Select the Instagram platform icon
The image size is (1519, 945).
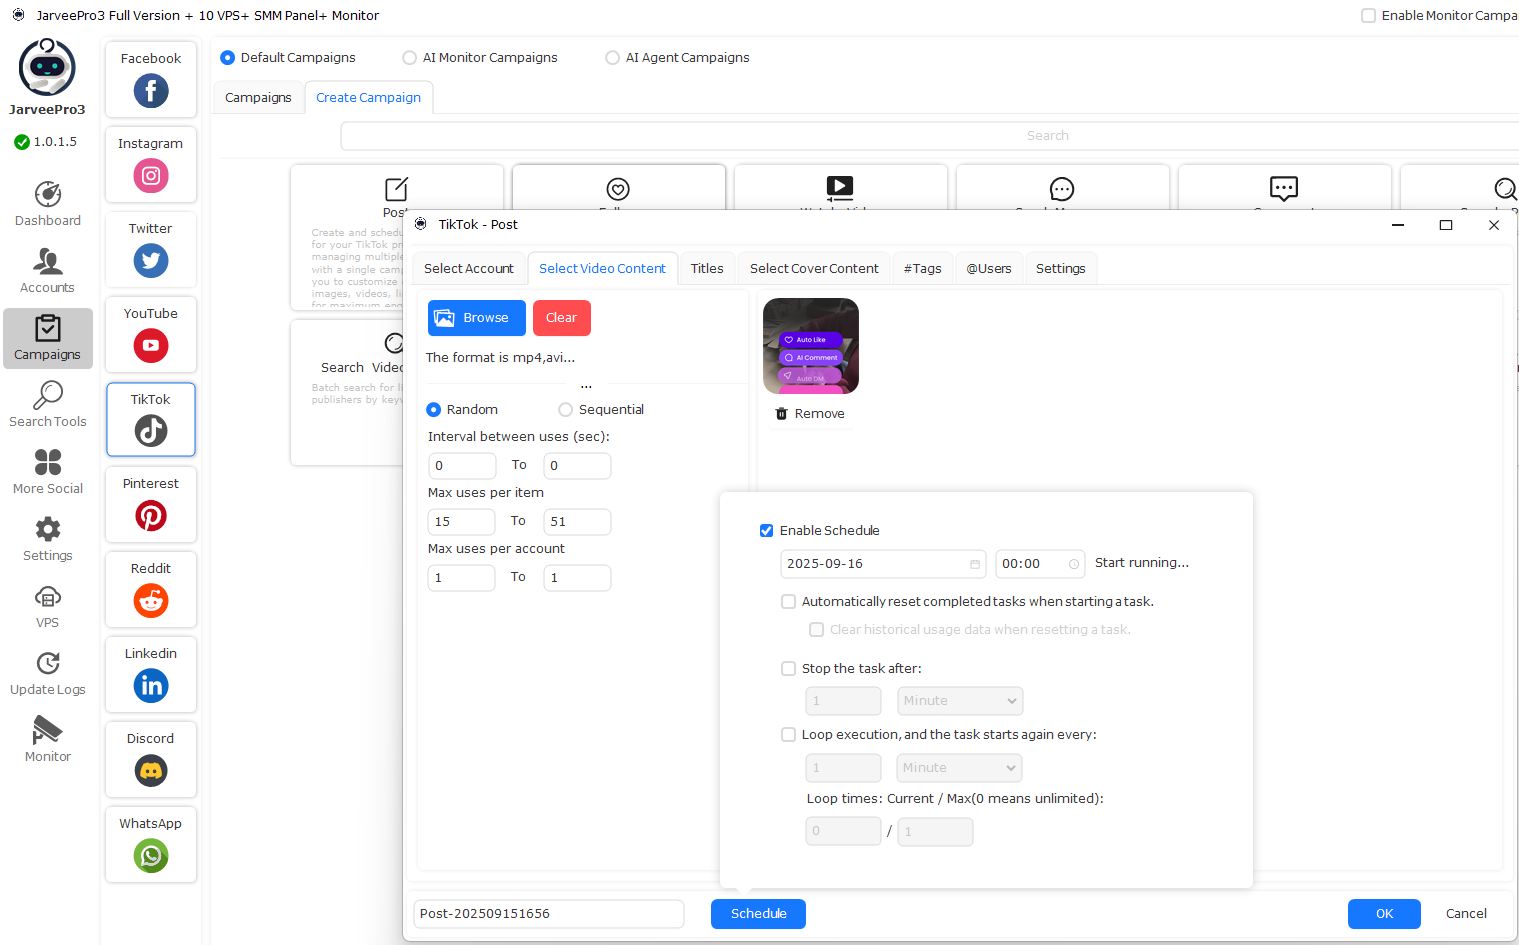pos(151,176)
